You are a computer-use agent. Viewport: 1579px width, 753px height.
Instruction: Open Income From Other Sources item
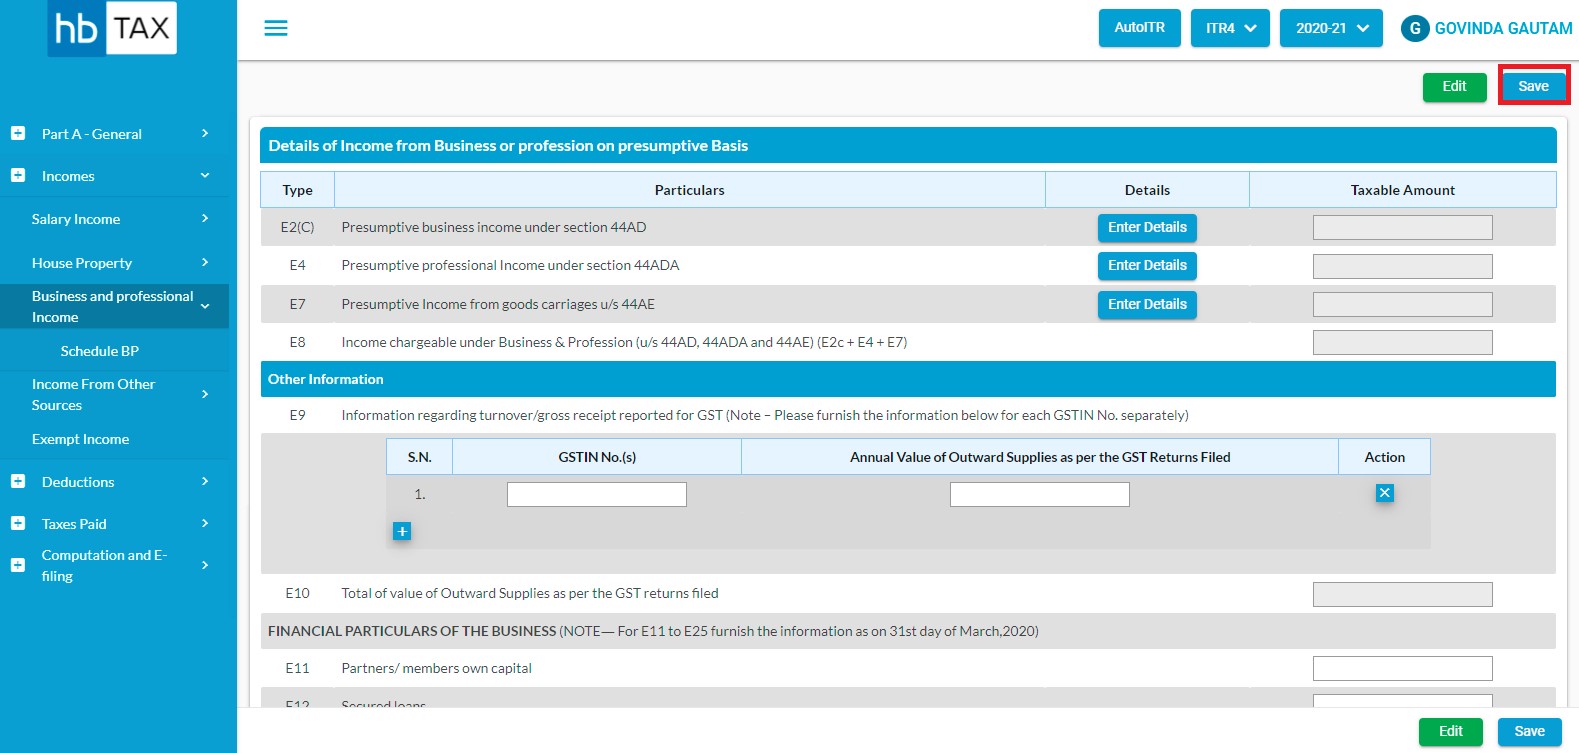[x=93, y=395]
